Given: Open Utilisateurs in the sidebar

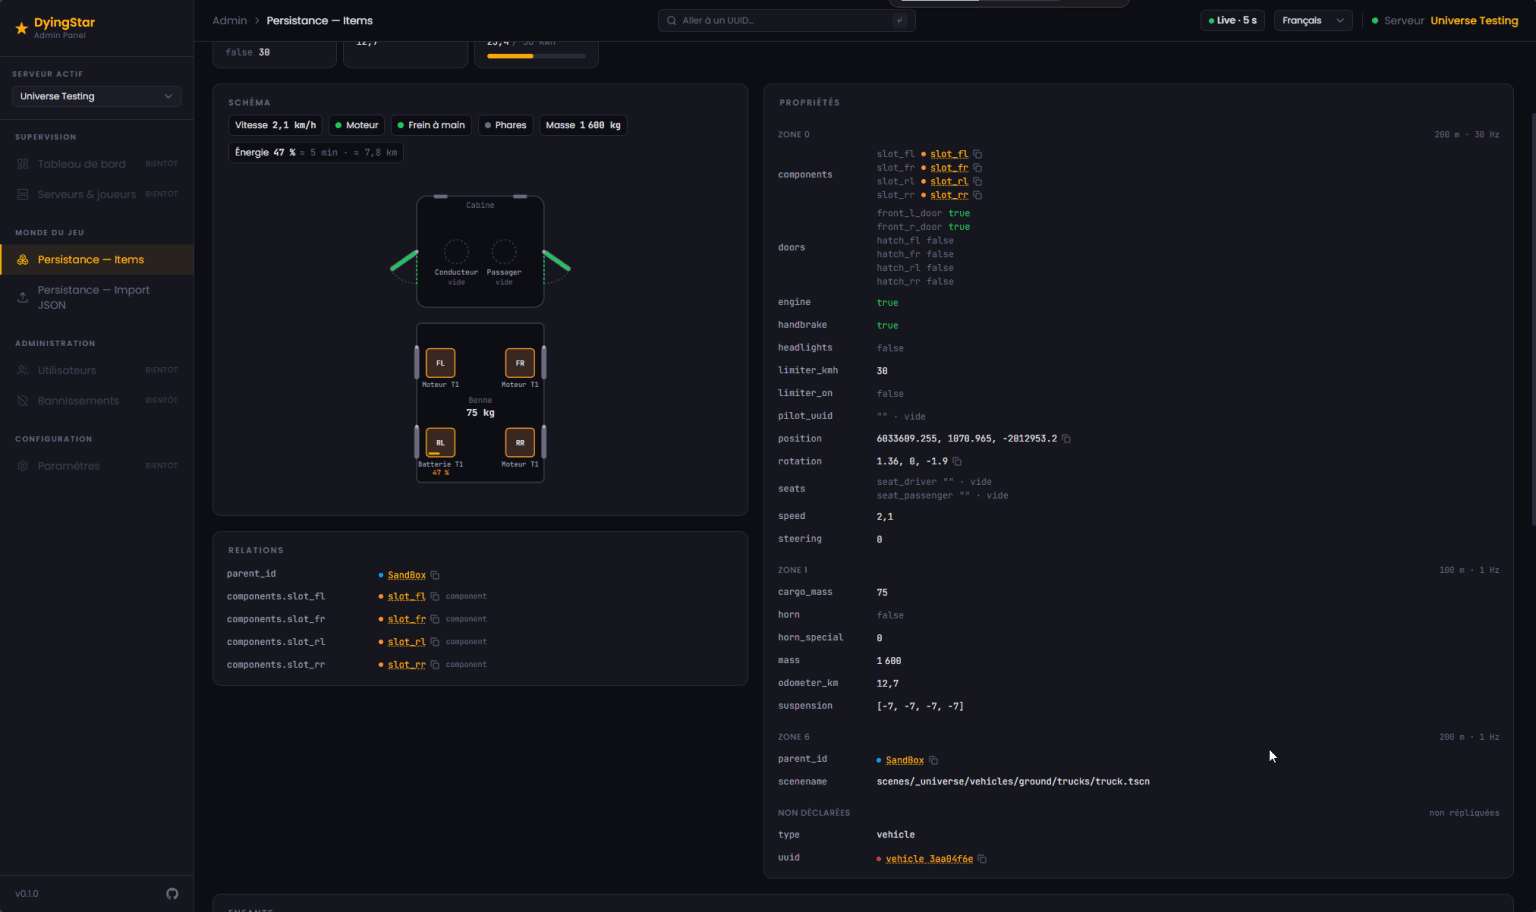Looking at the screenshot, I should click(x=97, y=370).
